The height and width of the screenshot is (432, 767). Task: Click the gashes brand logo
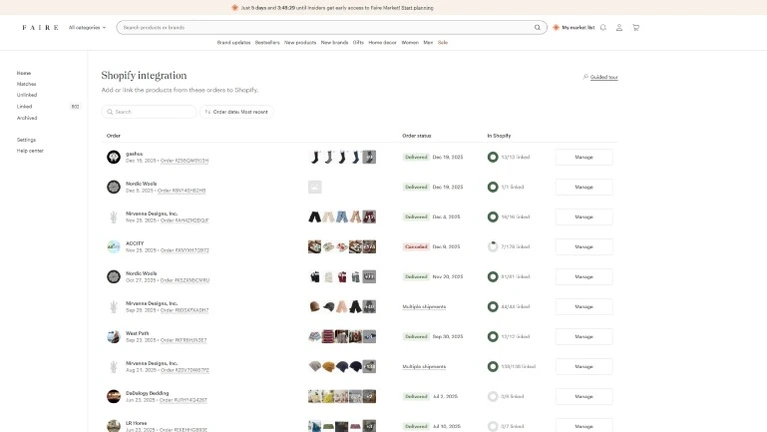point(114,157)
